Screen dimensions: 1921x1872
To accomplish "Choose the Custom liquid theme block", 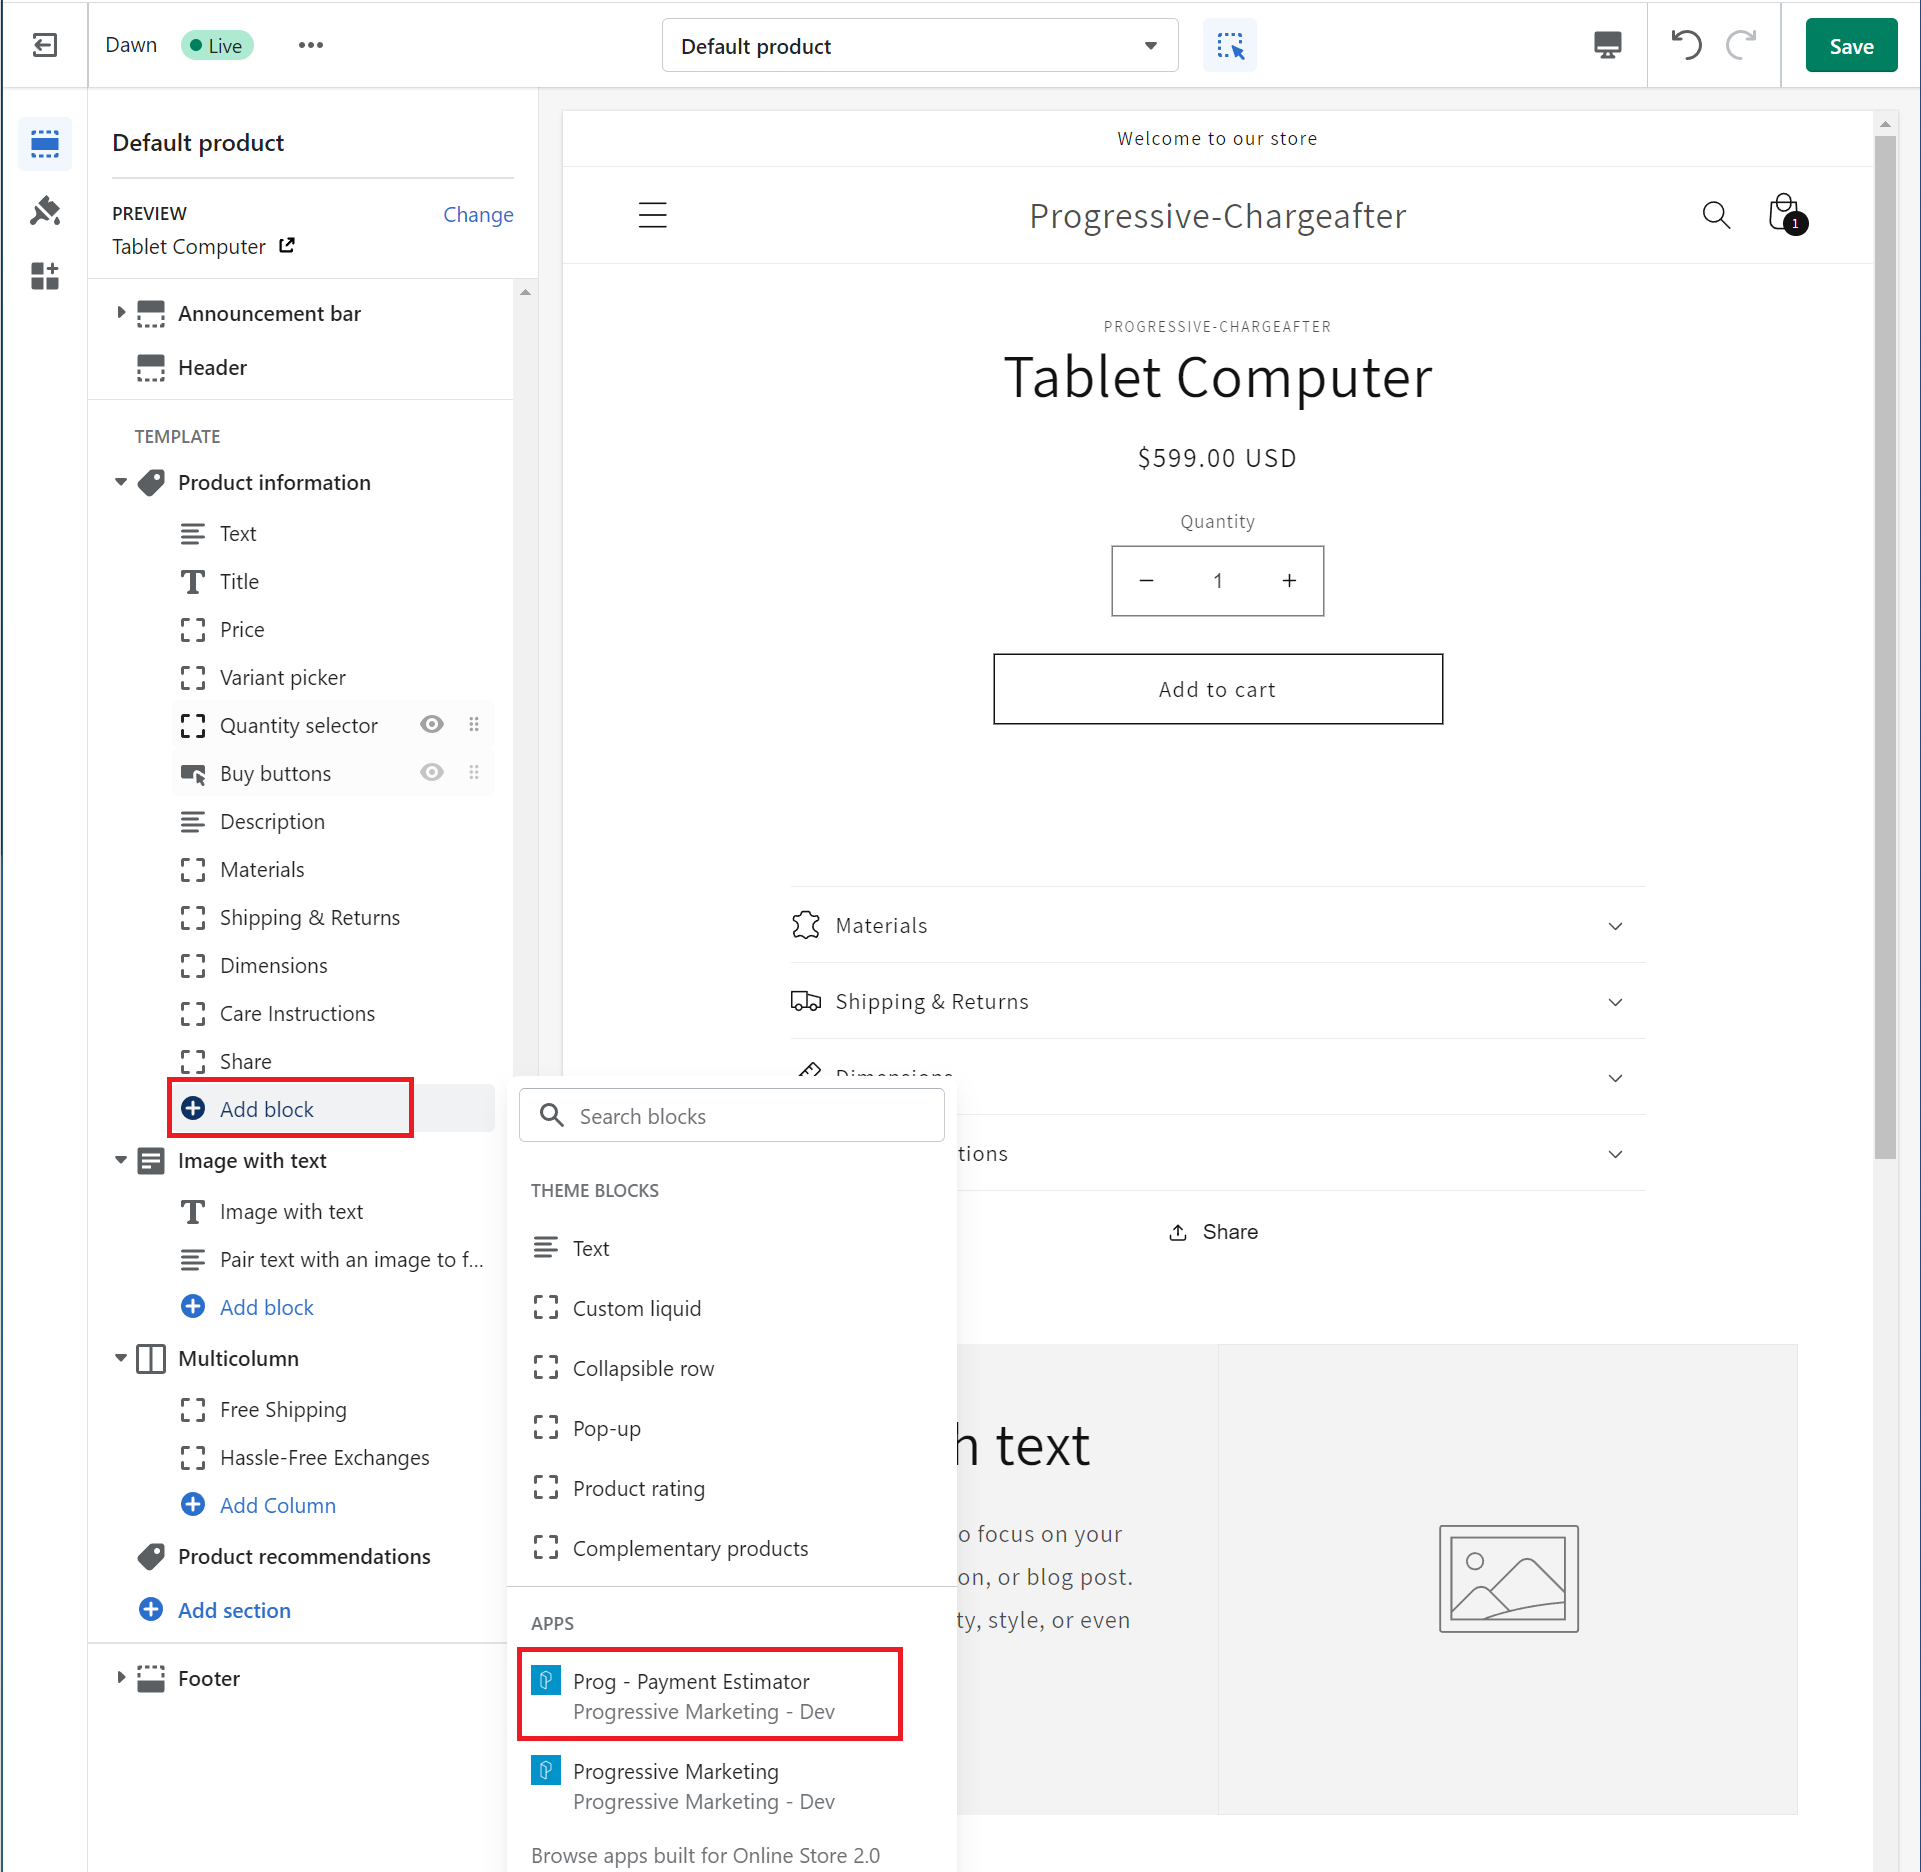I will (636, 1308).
